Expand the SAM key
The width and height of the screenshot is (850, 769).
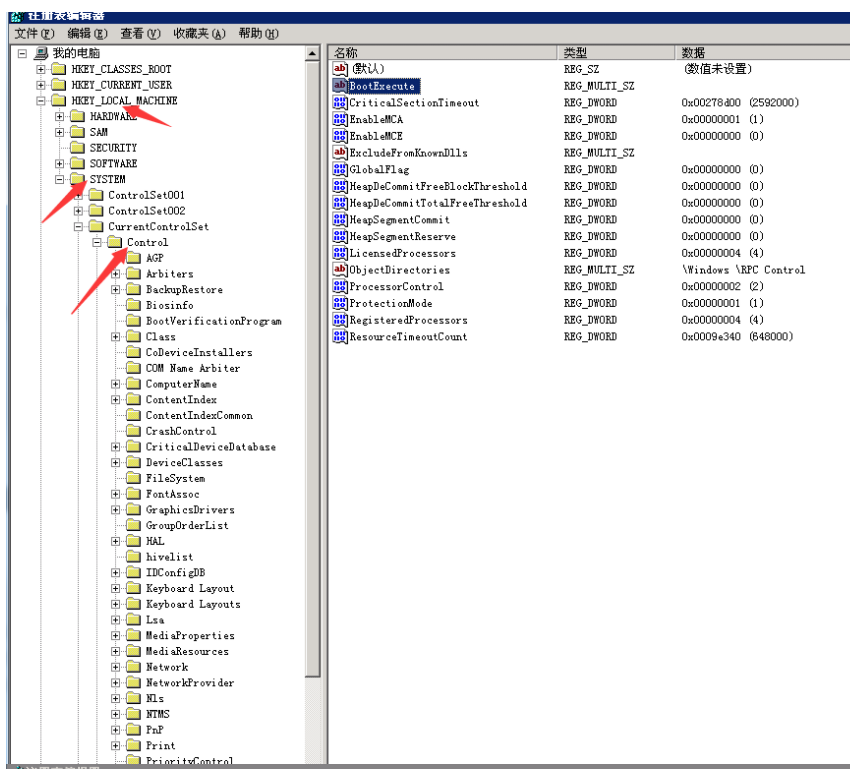tap(59, 132)
